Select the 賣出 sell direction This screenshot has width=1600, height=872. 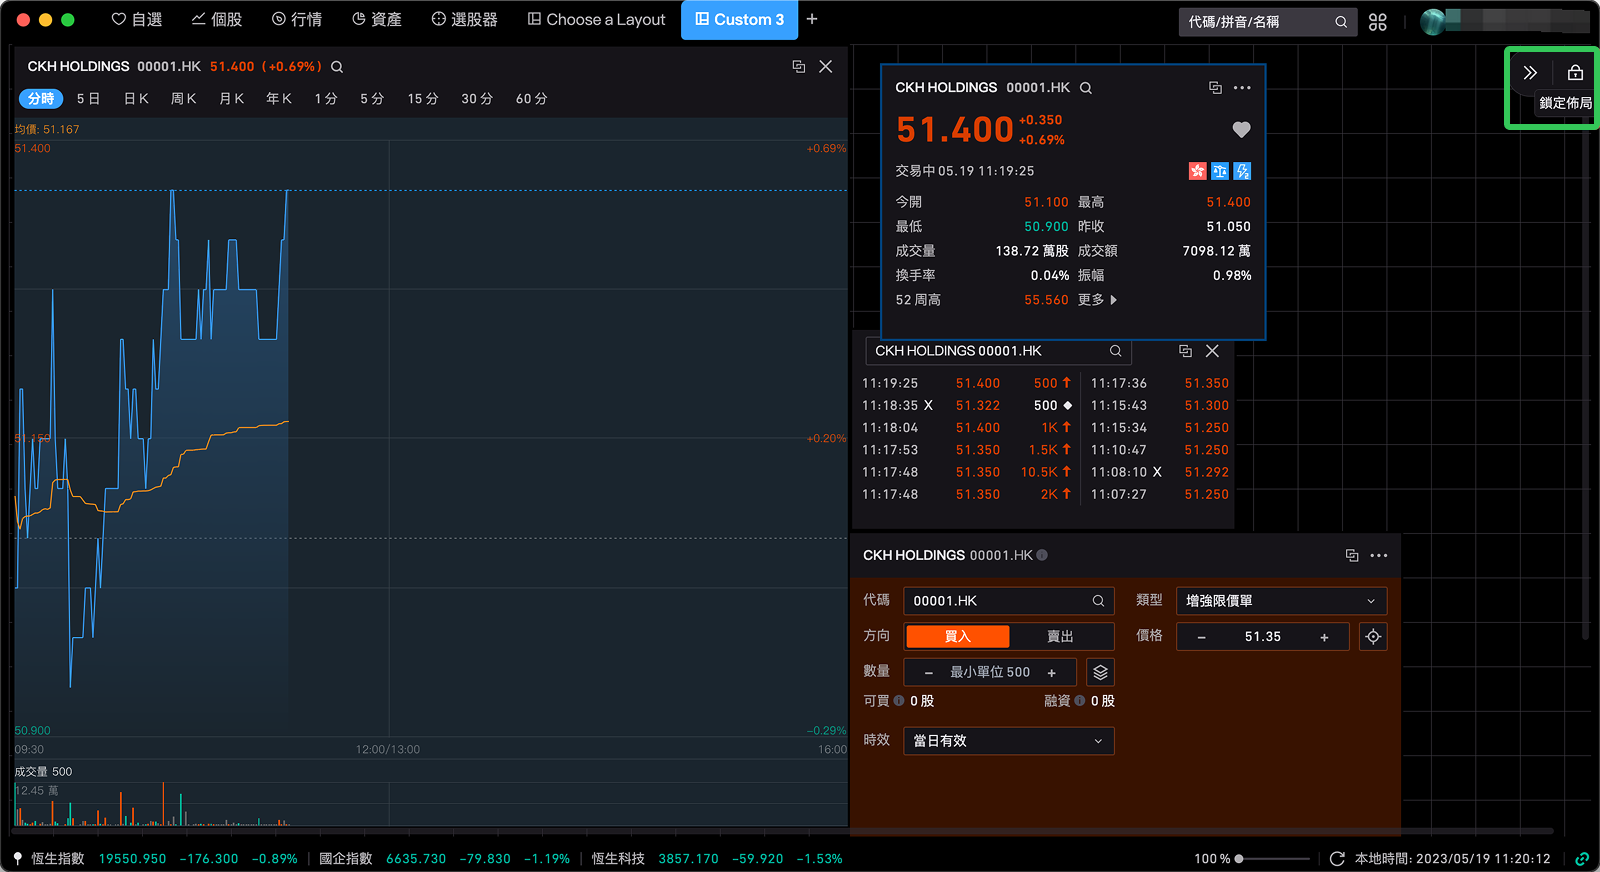(x=1060, y=637)
